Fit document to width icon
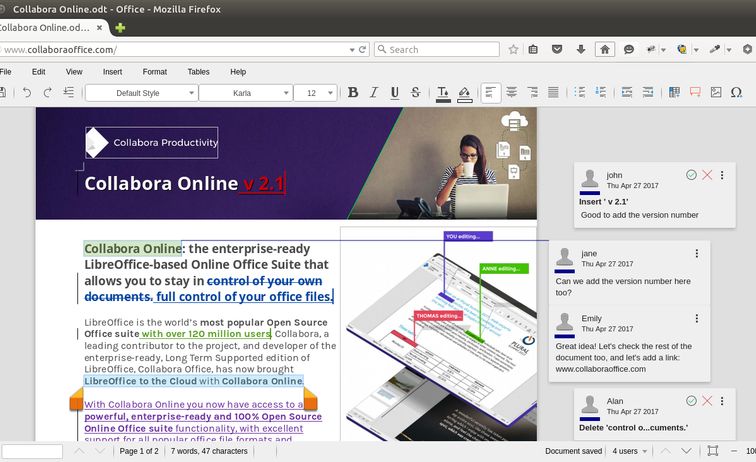Screen dimensions: 756x462 click(713, 451)
